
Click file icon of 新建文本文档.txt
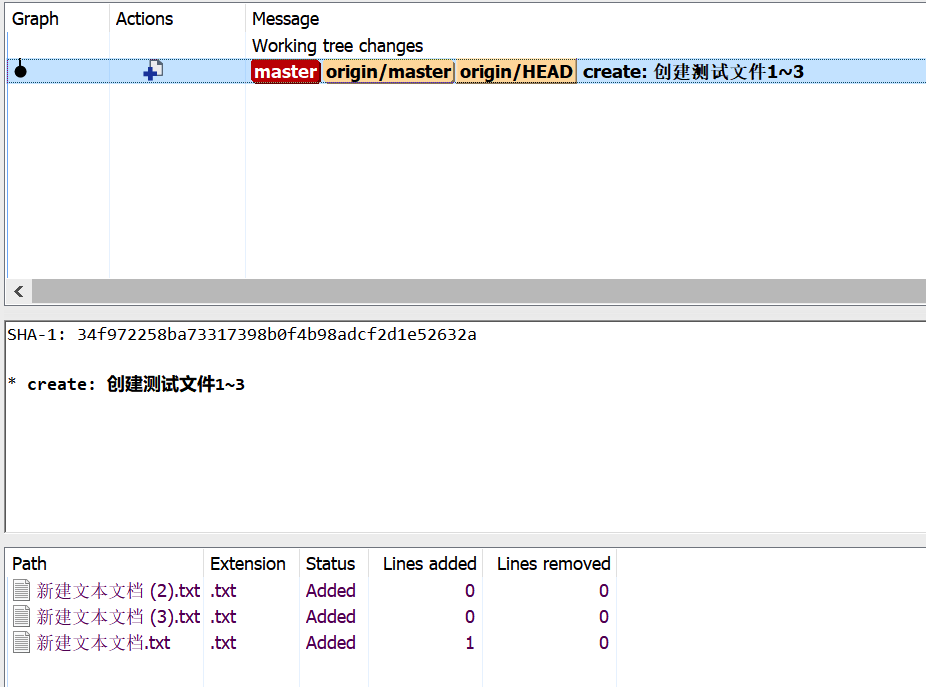(21, 643)
